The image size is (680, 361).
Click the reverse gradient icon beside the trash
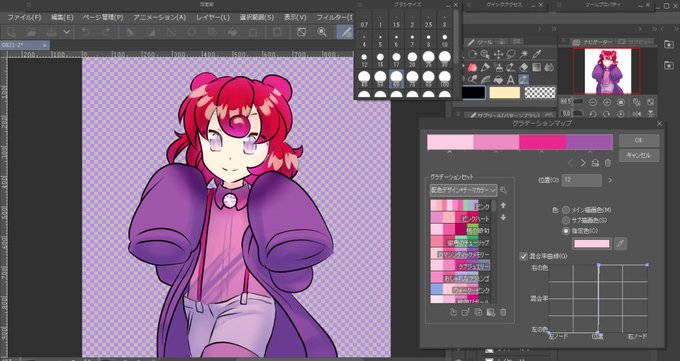(595, 163)
